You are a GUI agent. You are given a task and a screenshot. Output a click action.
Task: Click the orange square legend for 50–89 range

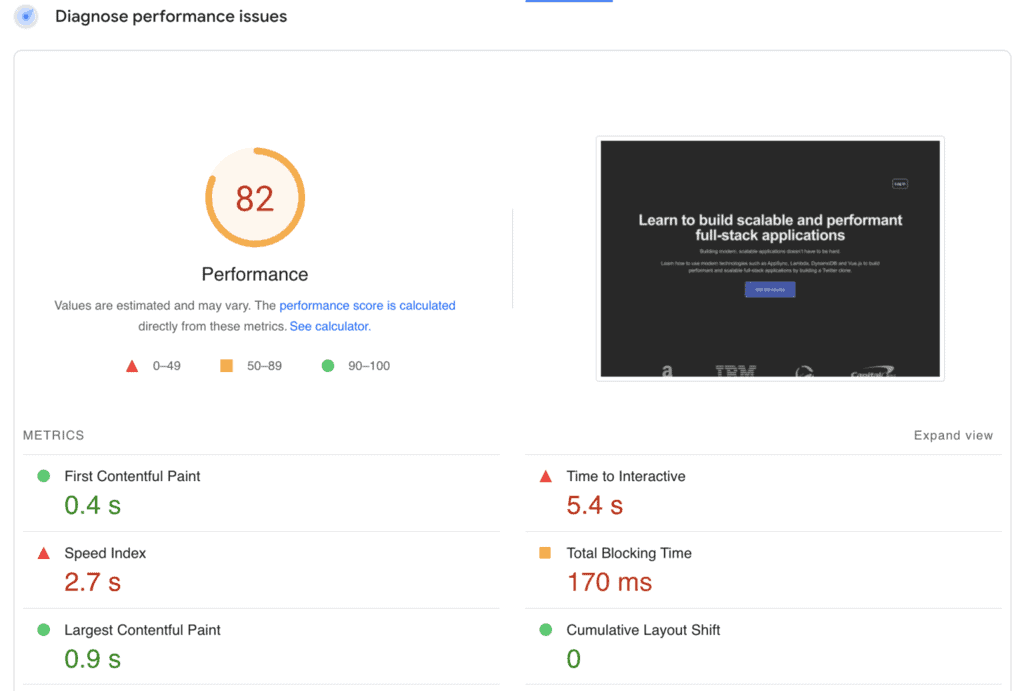click(x=228, y=365)
